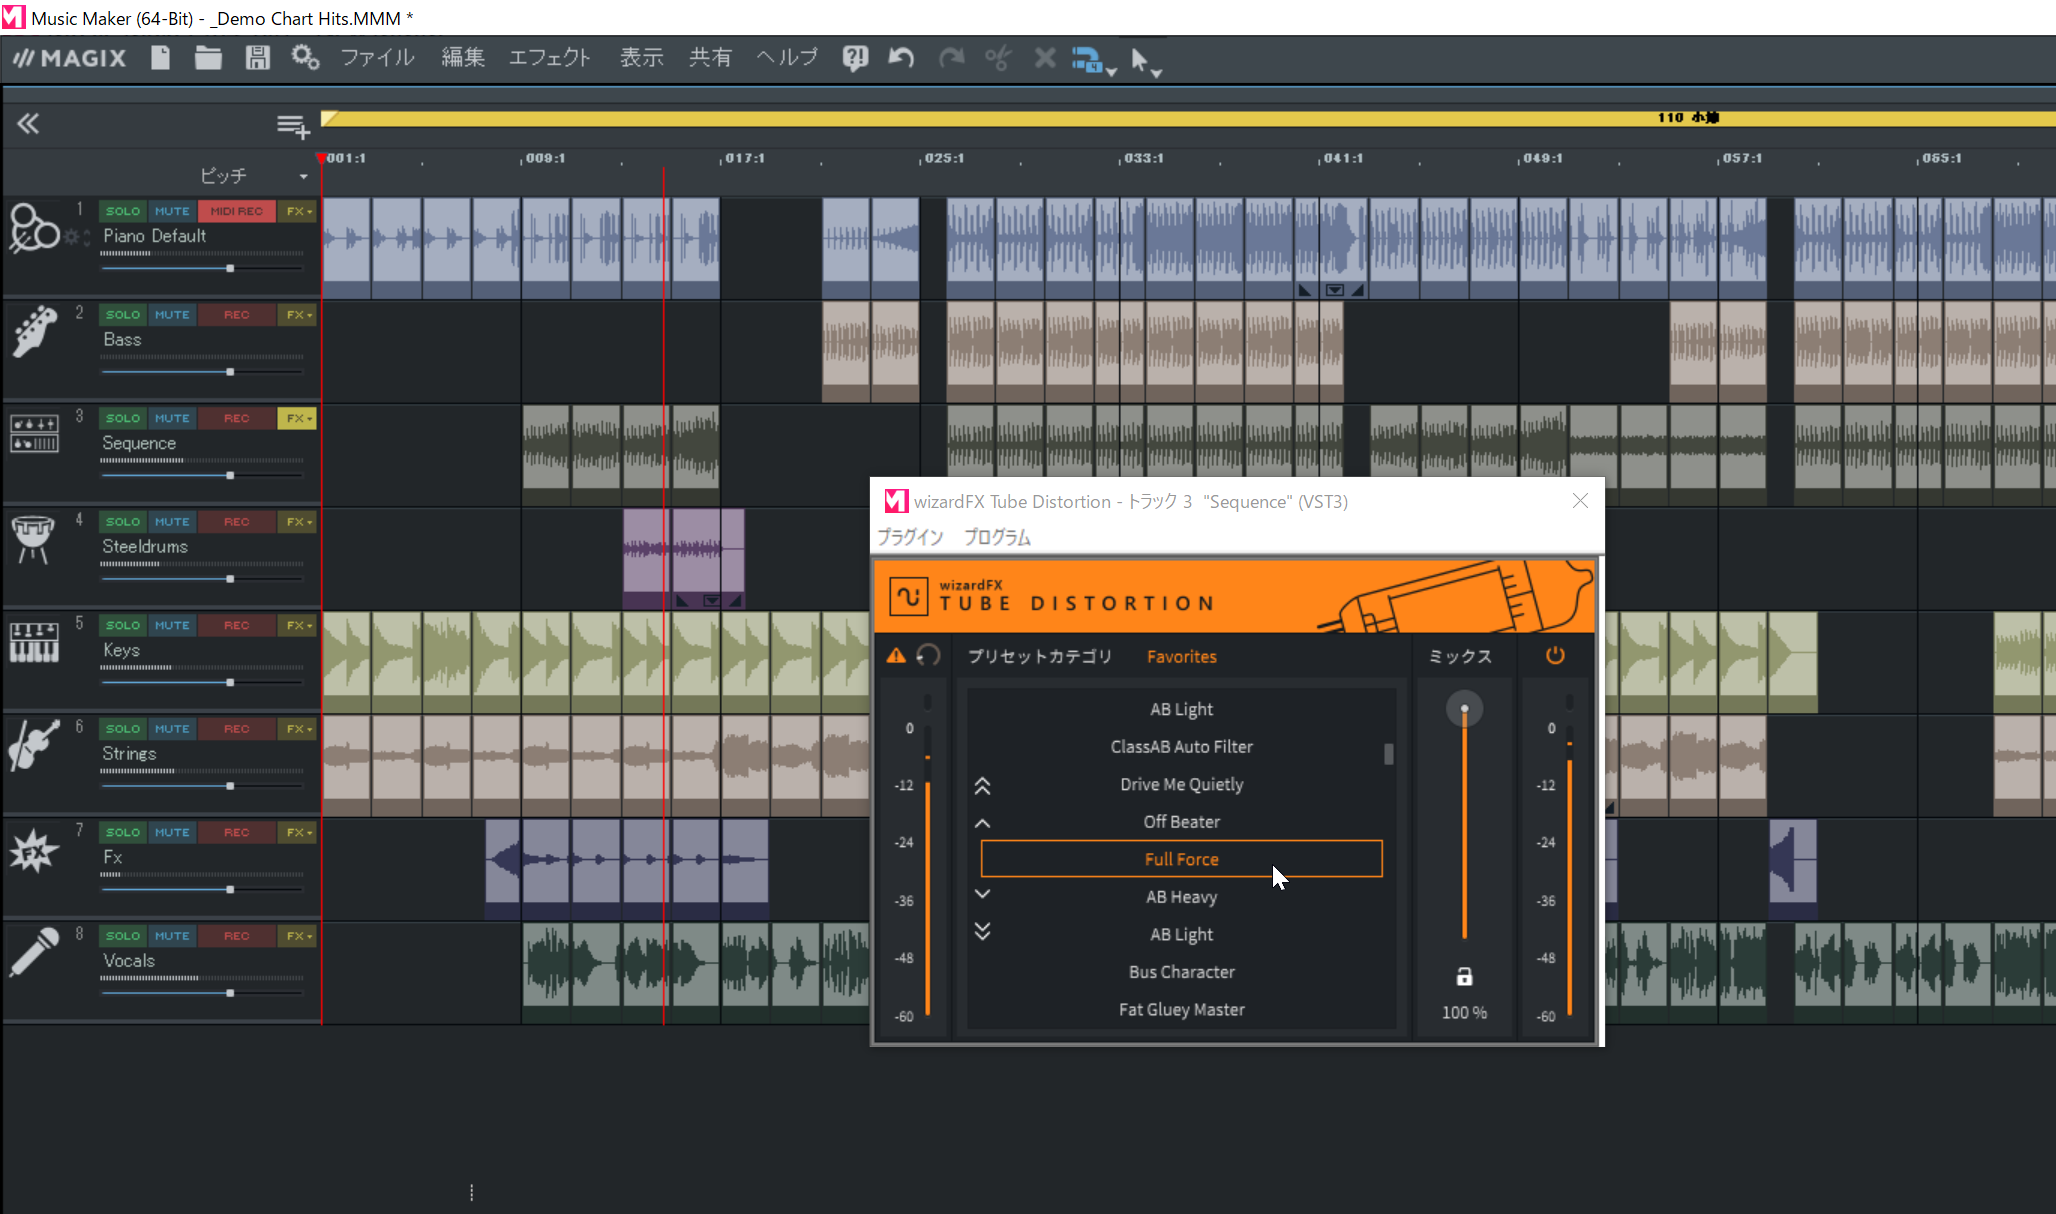Open the プラグイン menu in plugin window
2056x1214 pixels.
910,537
